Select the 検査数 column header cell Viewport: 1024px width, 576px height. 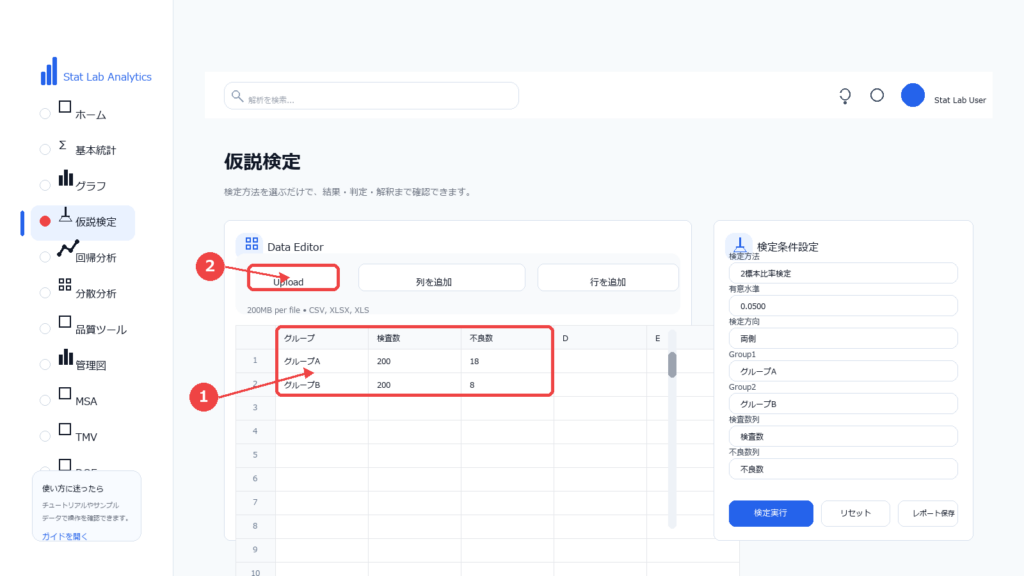point(415,338)
